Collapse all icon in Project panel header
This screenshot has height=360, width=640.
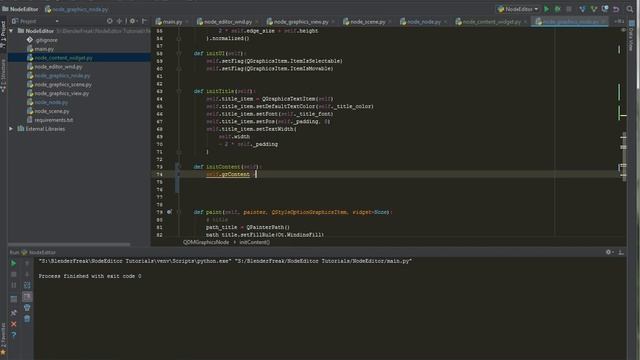119,21
